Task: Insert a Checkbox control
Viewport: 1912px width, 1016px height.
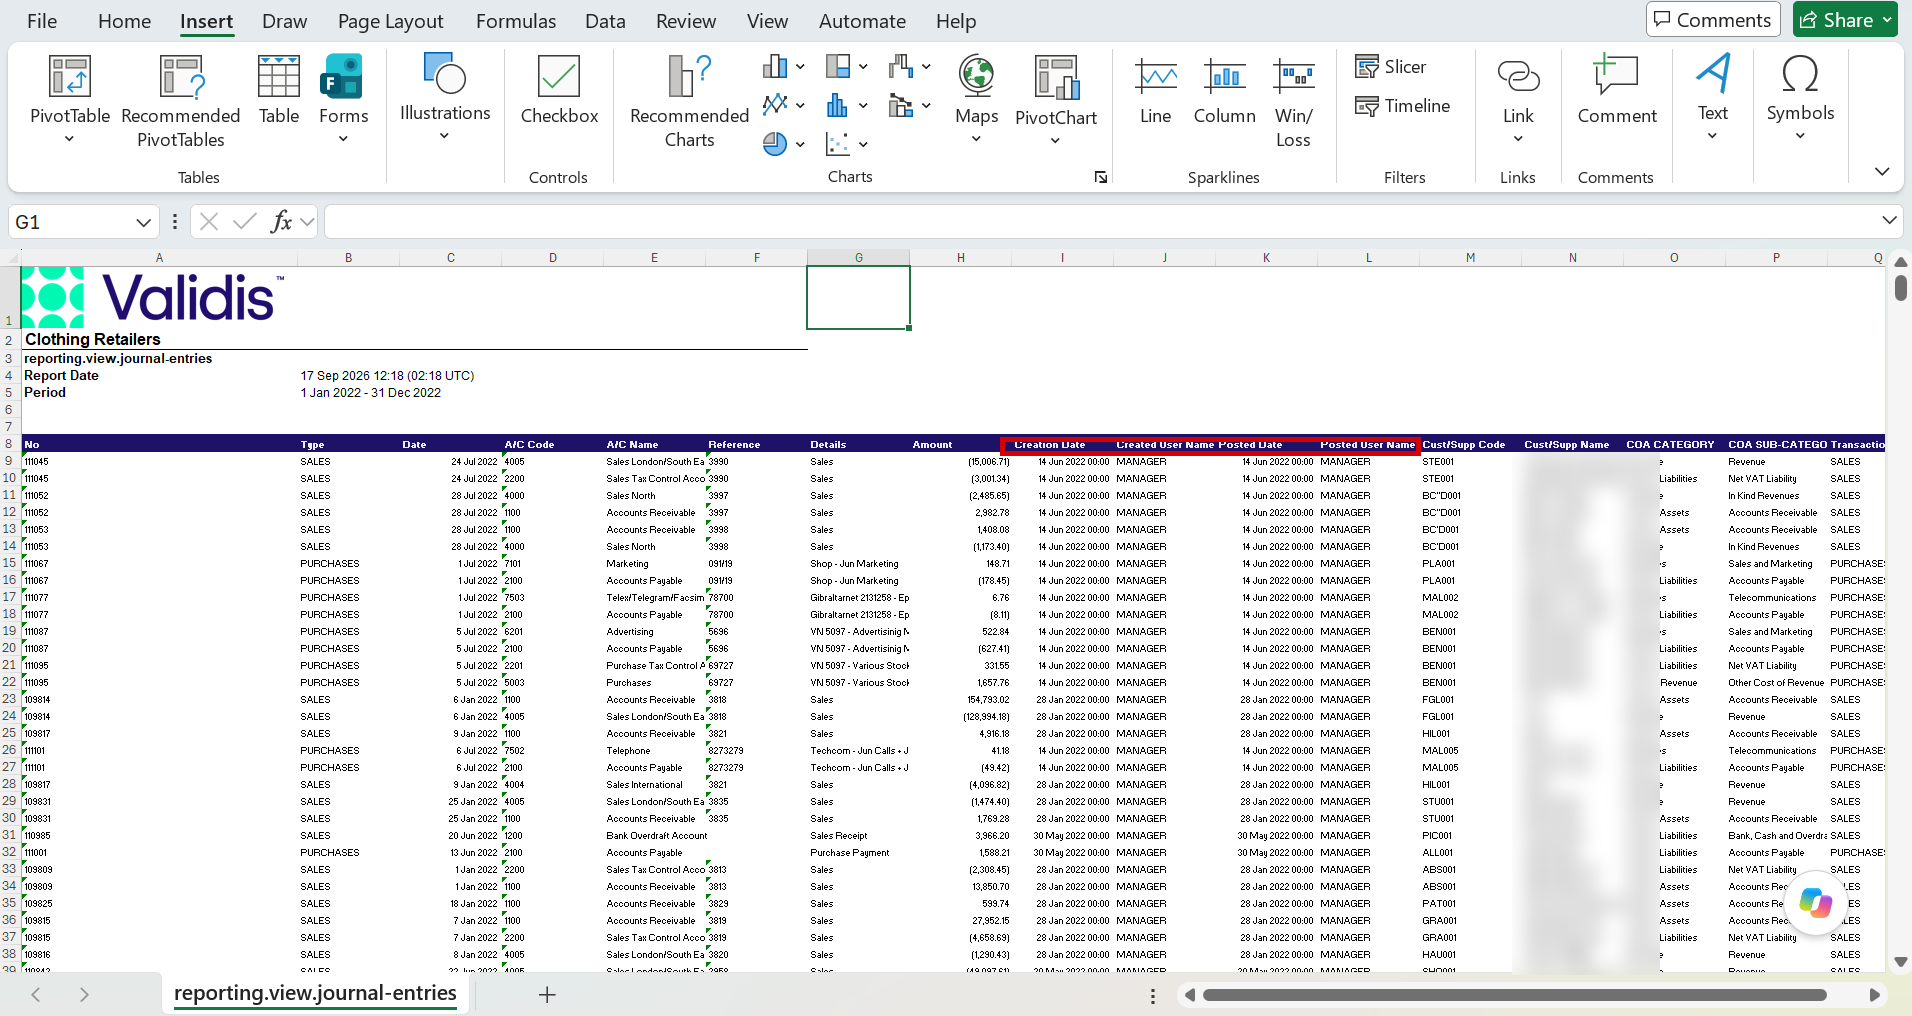Action: [559, 91]
